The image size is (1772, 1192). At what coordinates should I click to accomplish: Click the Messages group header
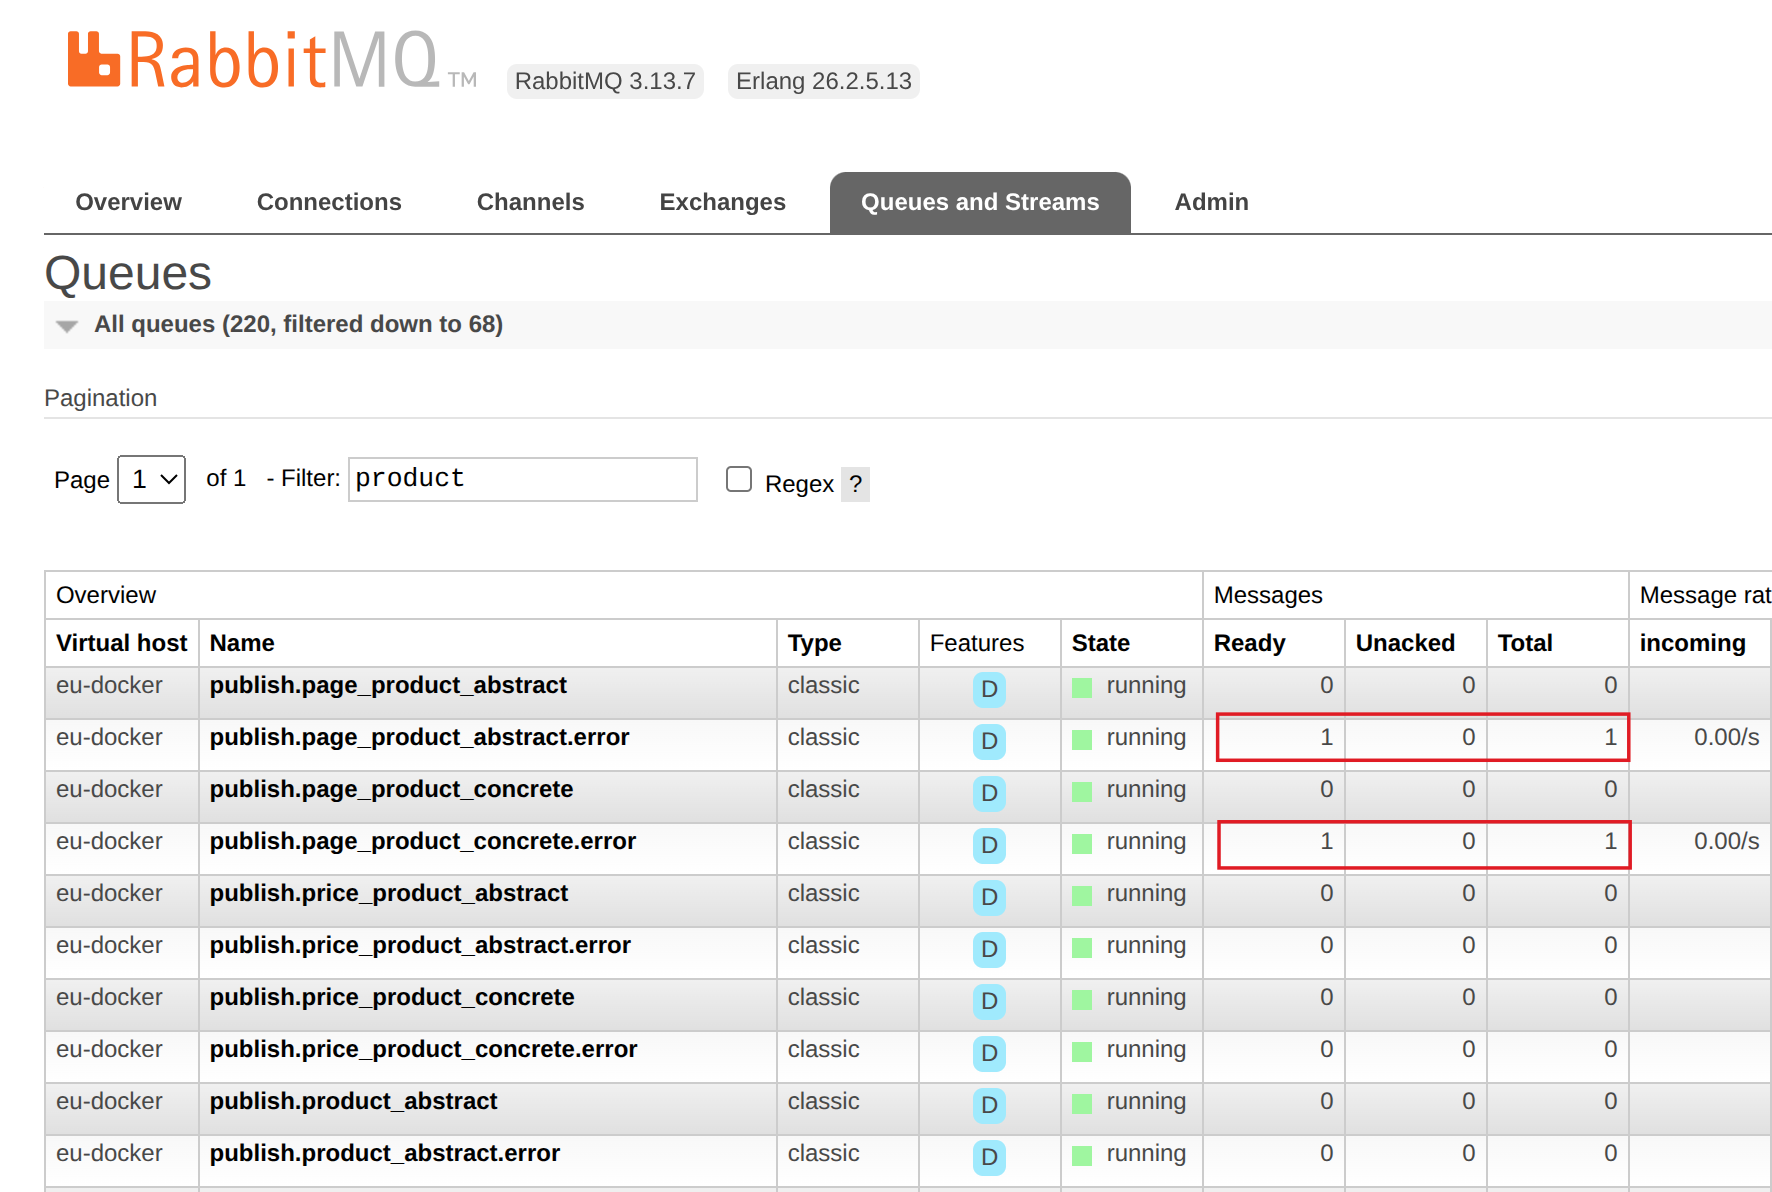click(x=1268, y=595)
